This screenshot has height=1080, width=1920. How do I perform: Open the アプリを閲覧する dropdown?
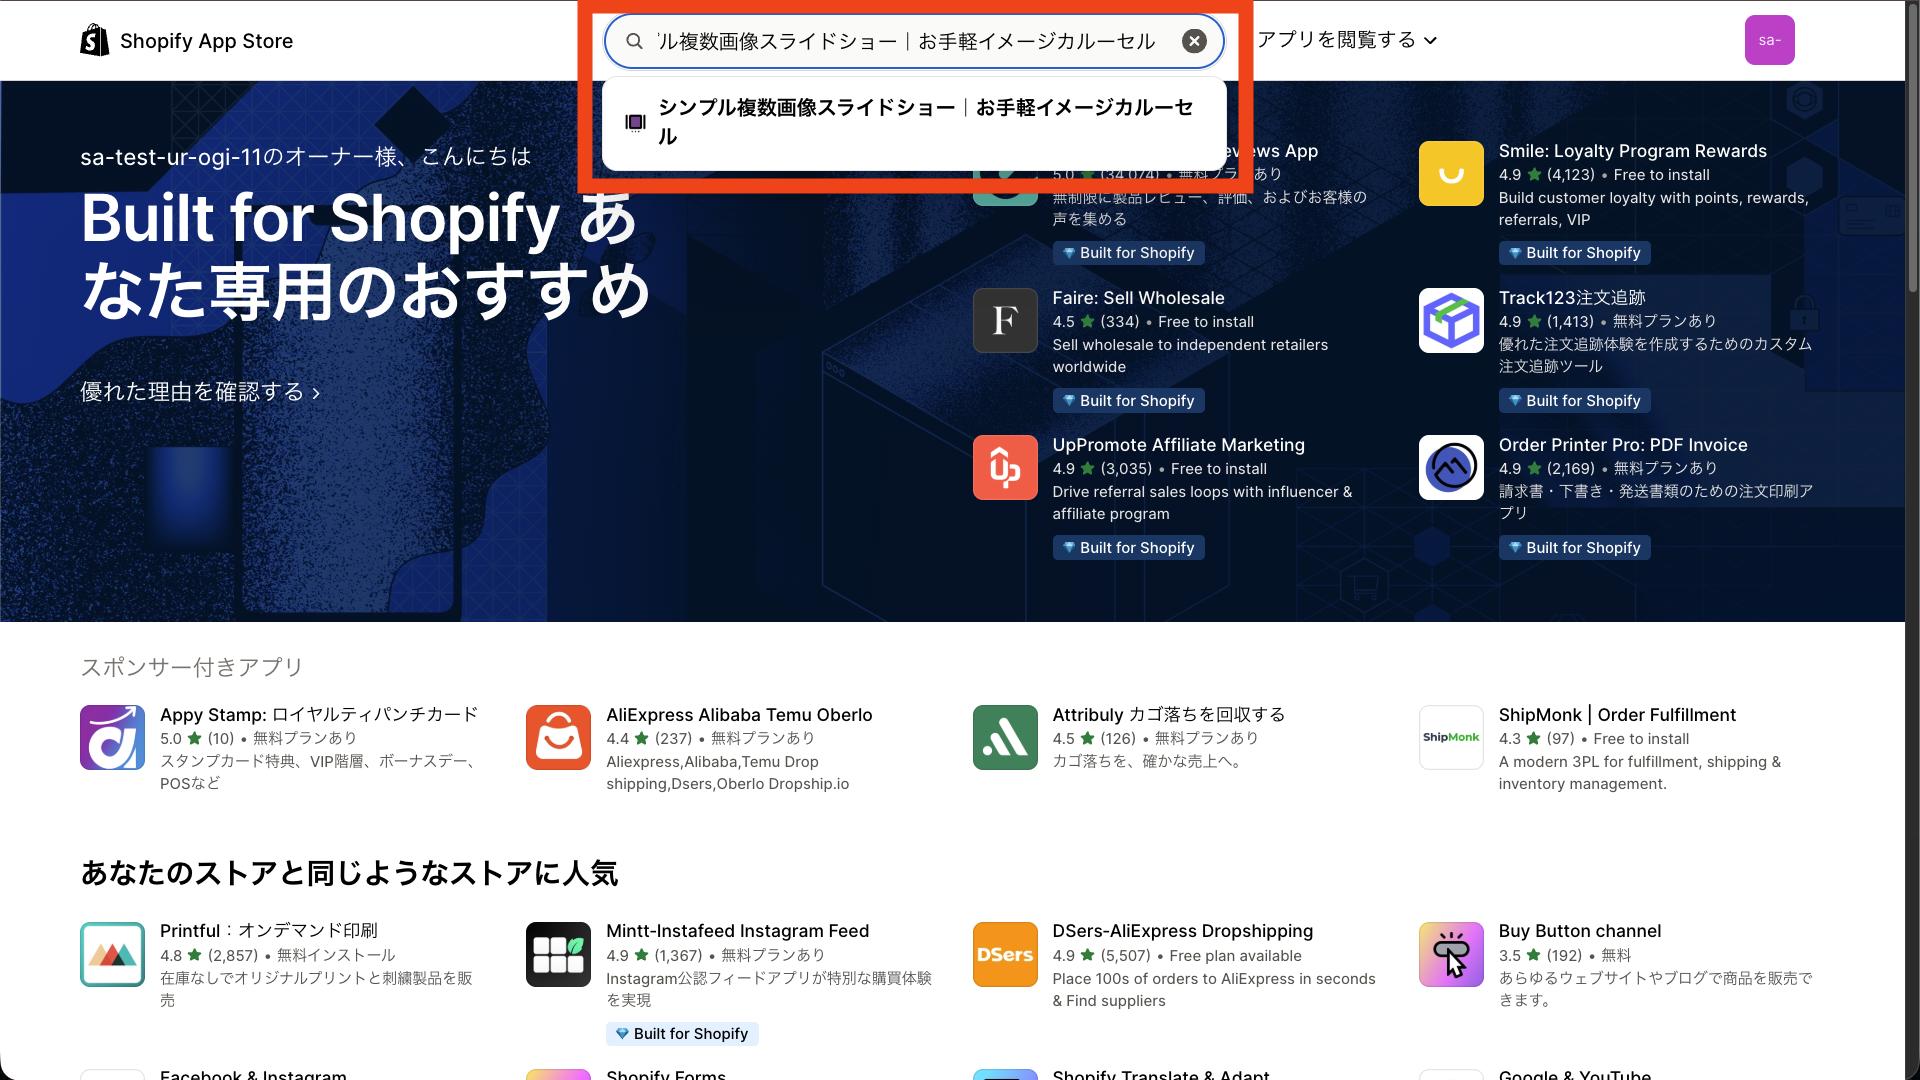pyautogui.click(x=1345, y=40)
